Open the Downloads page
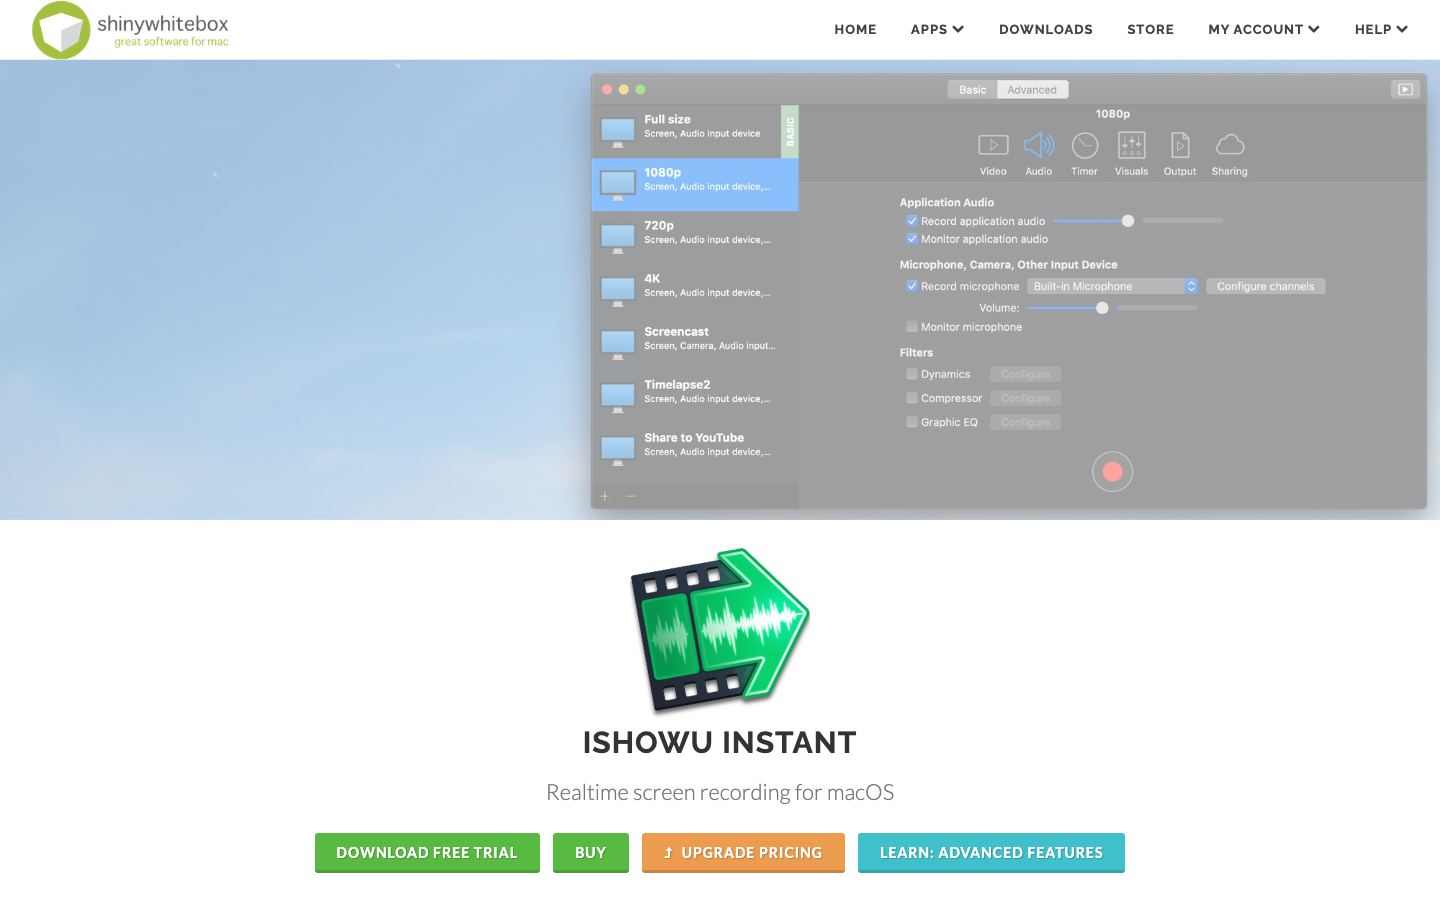The height and width of the screenshot is (900, 1440). pos(1046,29)
